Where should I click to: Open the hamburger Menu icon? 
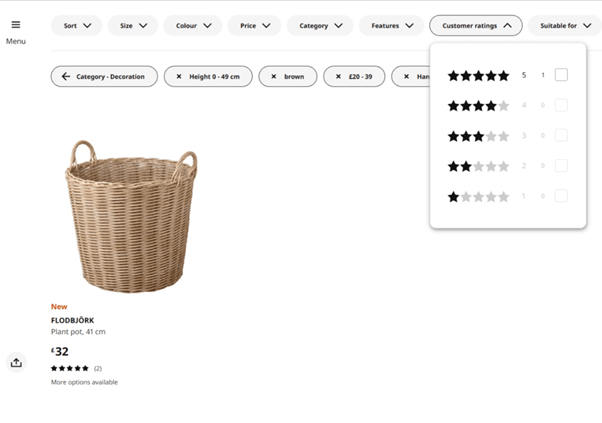click(x=15, y=25)
